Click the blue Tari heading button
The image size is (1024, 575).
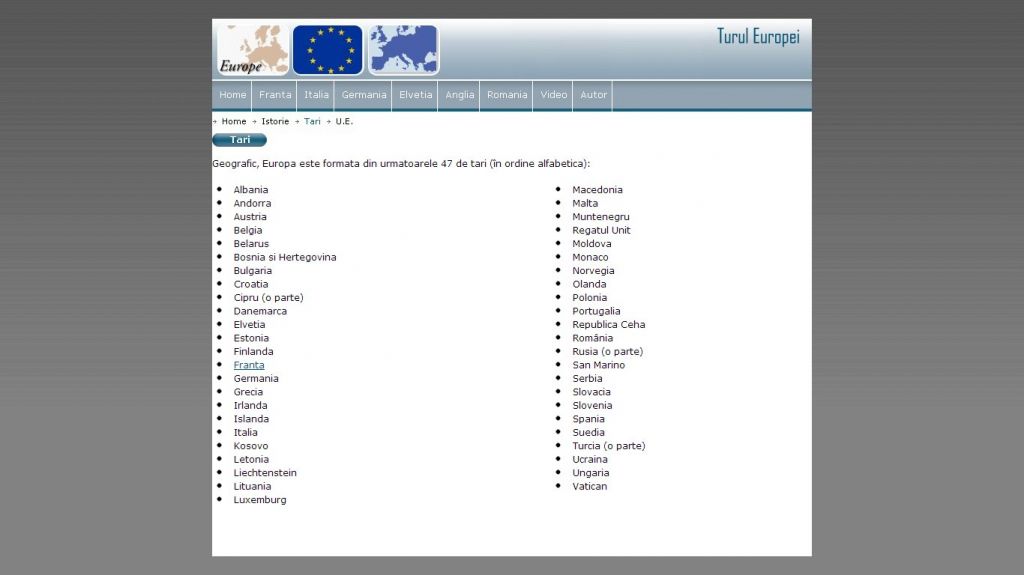[240, 140]
